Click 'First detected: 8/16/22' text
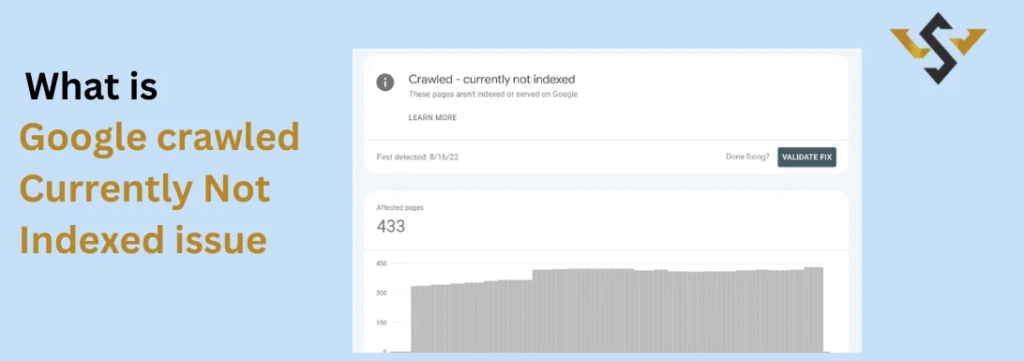 tap(417, 157)
